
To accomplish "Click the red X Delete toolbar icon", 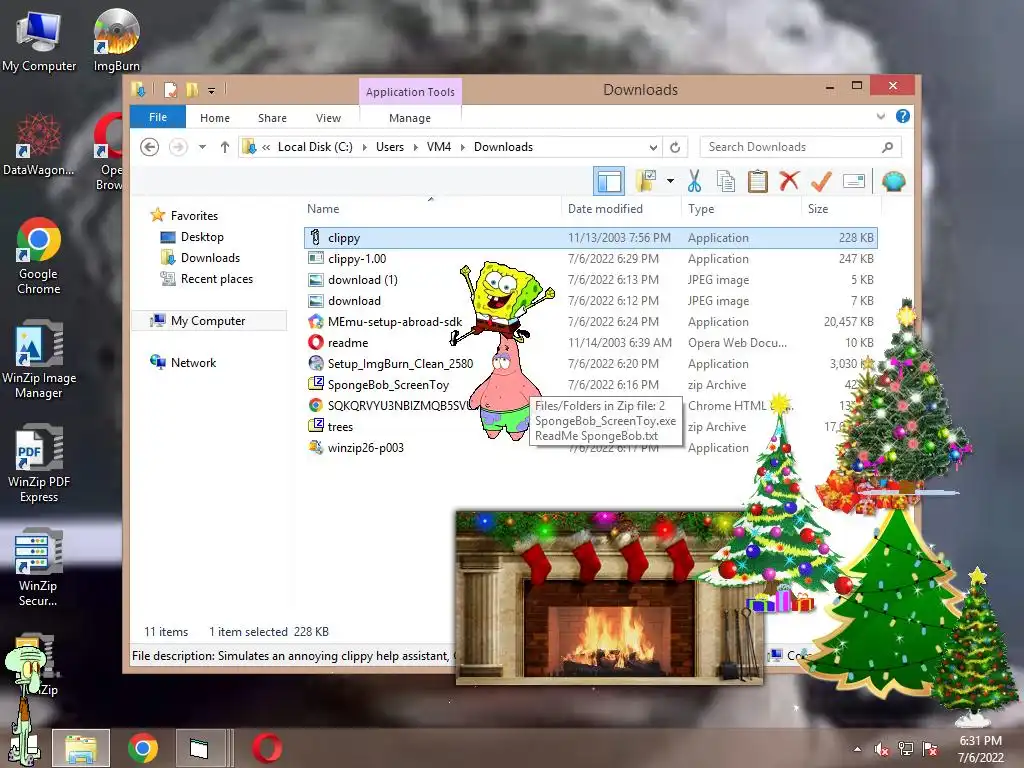I will pos(789,181).
